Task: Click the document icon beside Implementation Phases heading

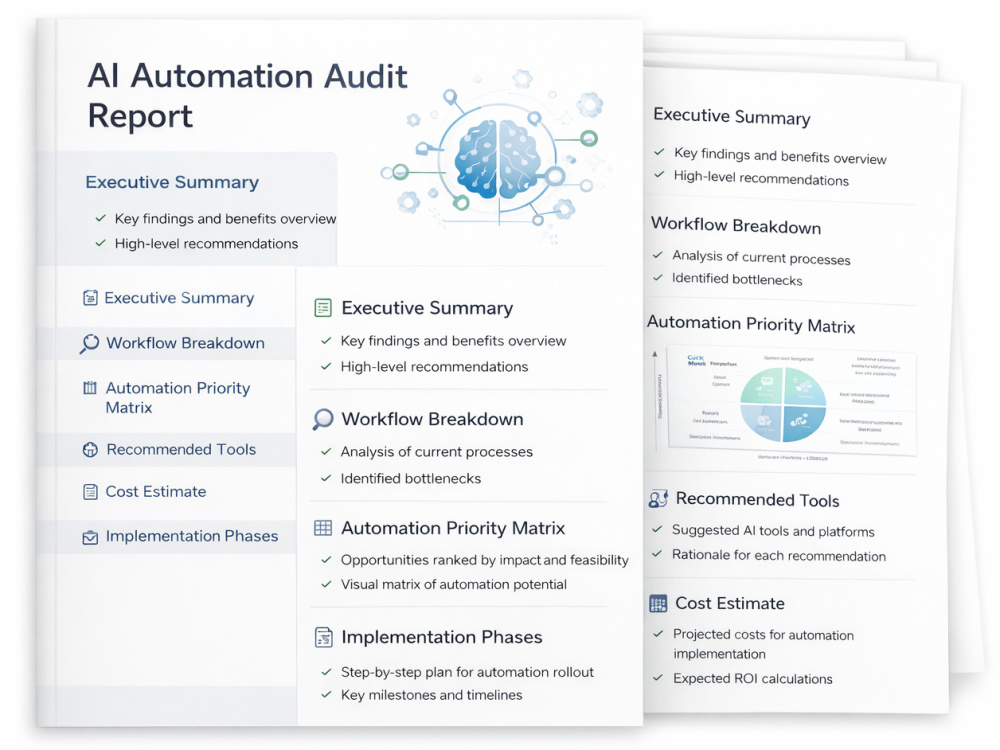Action: pos(323,637)
